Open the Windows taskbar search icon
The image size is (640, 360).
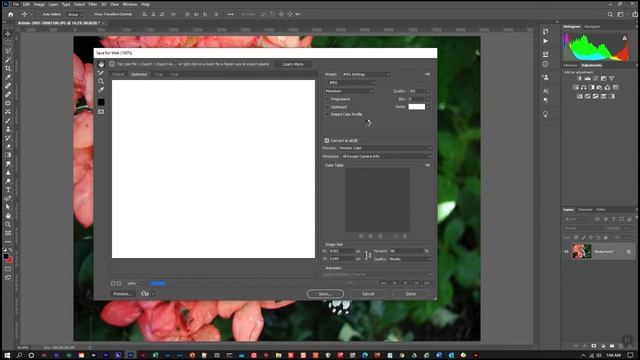tap(19, 356)
